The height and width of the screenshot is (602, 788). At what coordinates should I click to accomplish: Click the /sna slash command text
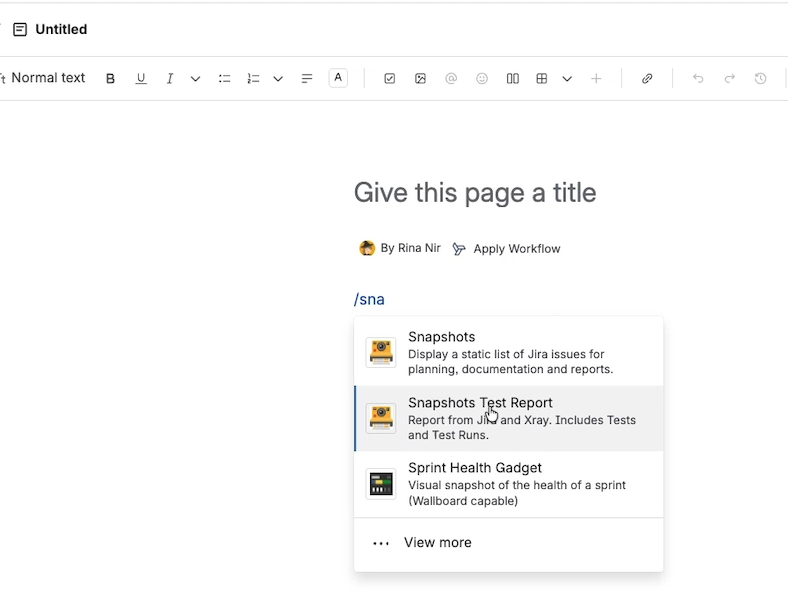[369, 299]
